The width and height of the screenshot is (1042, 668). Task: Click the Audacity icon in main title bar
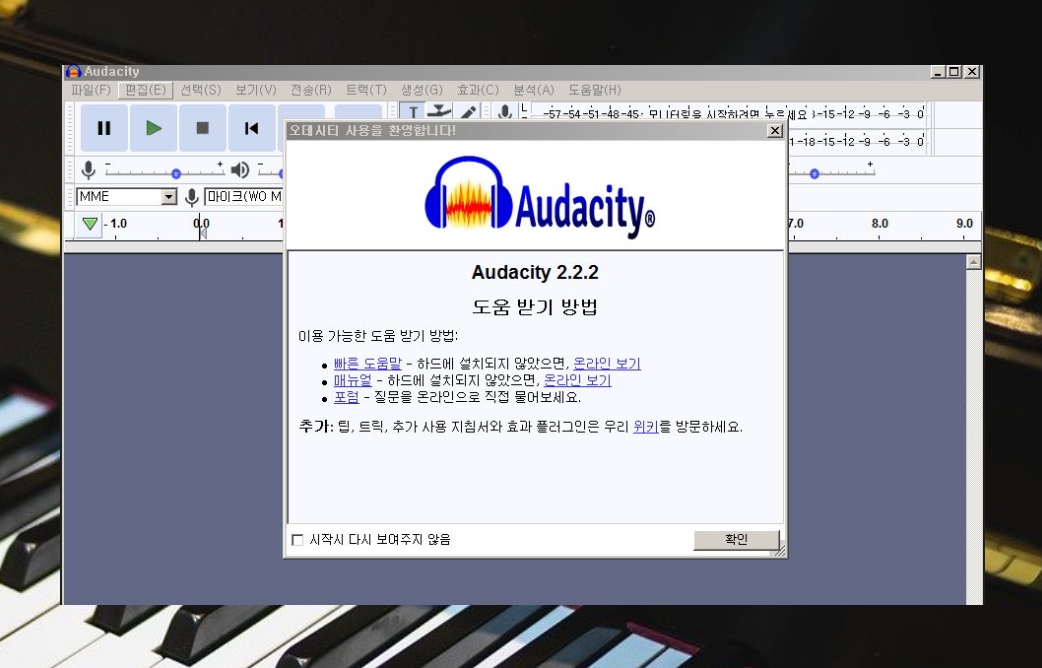(73, 72)
